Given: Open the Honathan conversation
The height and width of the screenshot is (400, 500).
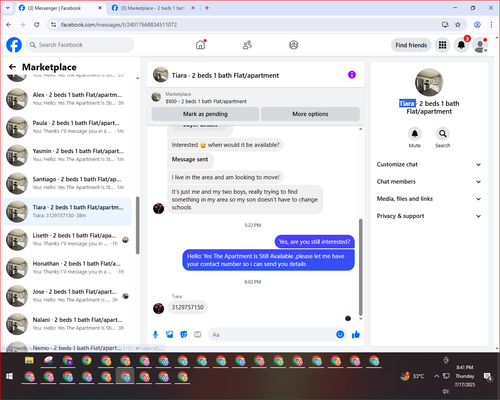Looking at the screenshot, I should (68, 267).
